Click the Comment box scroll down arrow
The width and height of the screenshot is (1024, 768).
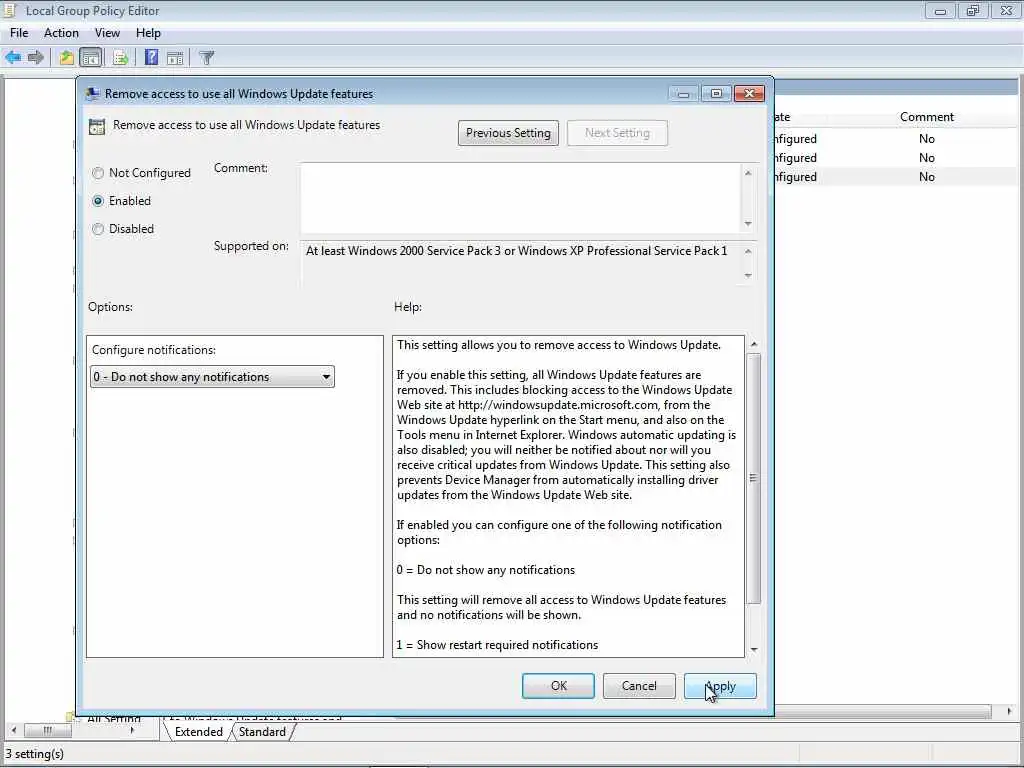click(748, 224)
